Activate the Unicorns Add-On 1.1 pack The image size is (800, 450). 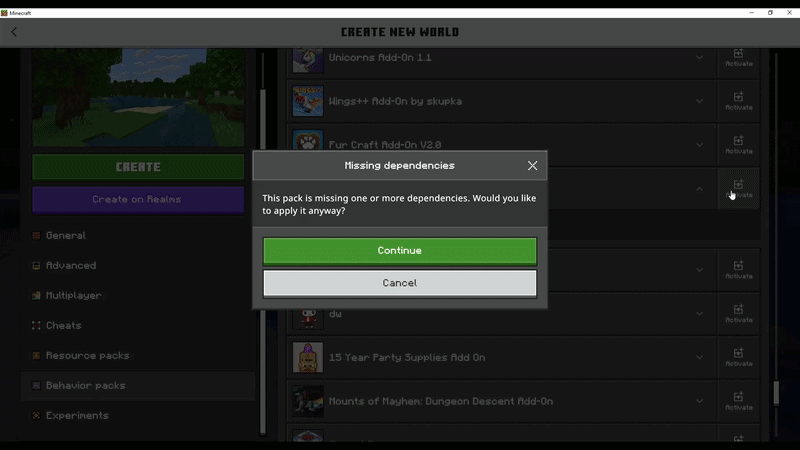click(x=738, y=58)
